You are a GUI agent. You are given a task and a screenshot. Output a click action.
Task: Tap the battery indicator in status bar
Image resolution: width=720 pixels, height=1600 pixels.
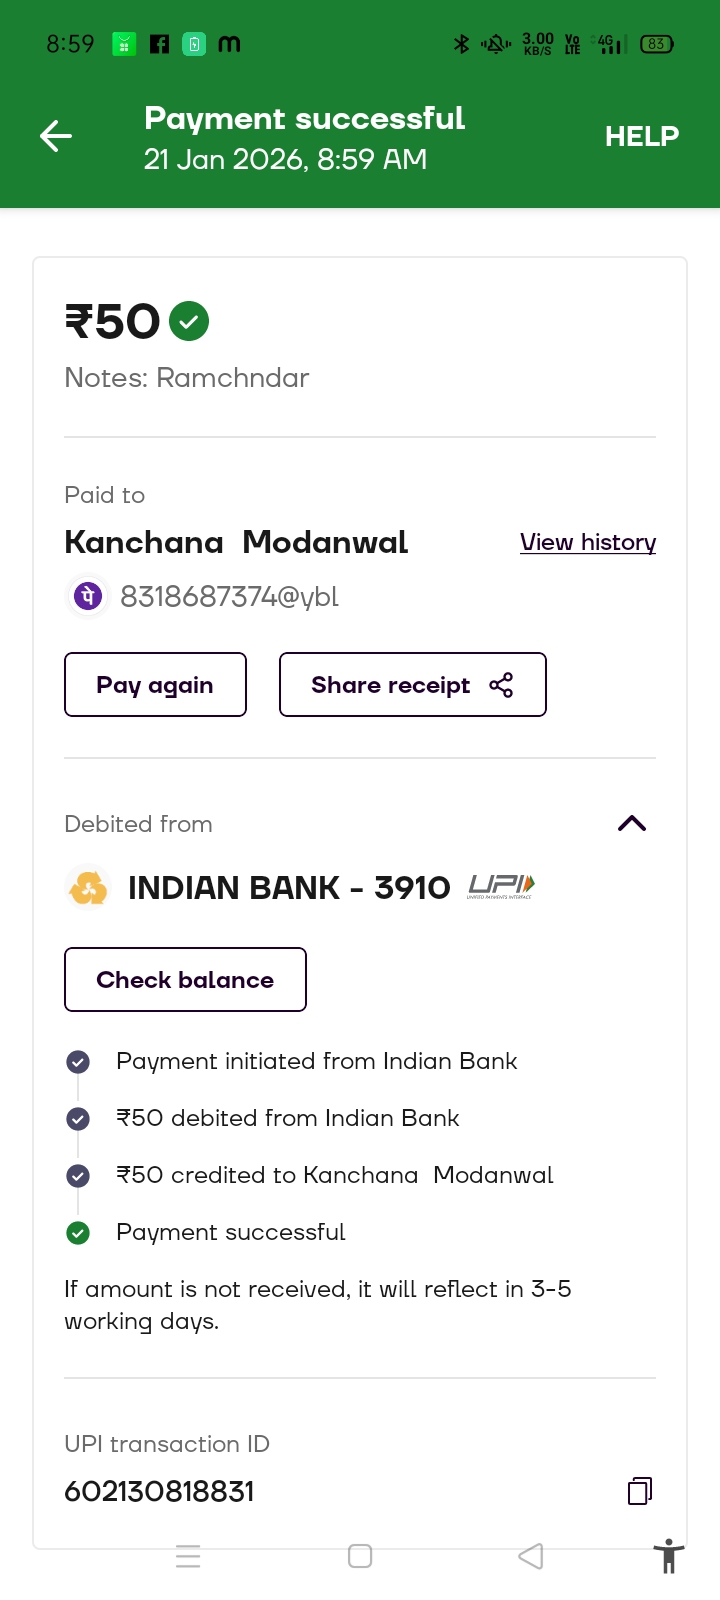[656, 44]
